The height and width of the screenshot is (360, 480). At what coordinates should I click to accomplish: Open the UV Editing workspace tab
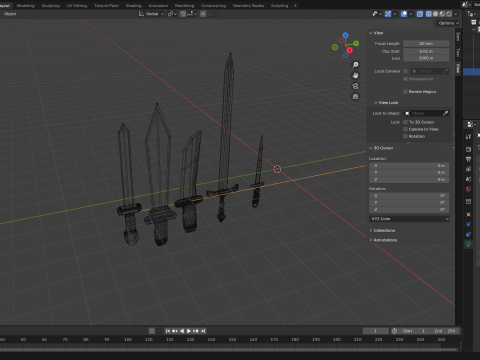(x=77, y=6)
